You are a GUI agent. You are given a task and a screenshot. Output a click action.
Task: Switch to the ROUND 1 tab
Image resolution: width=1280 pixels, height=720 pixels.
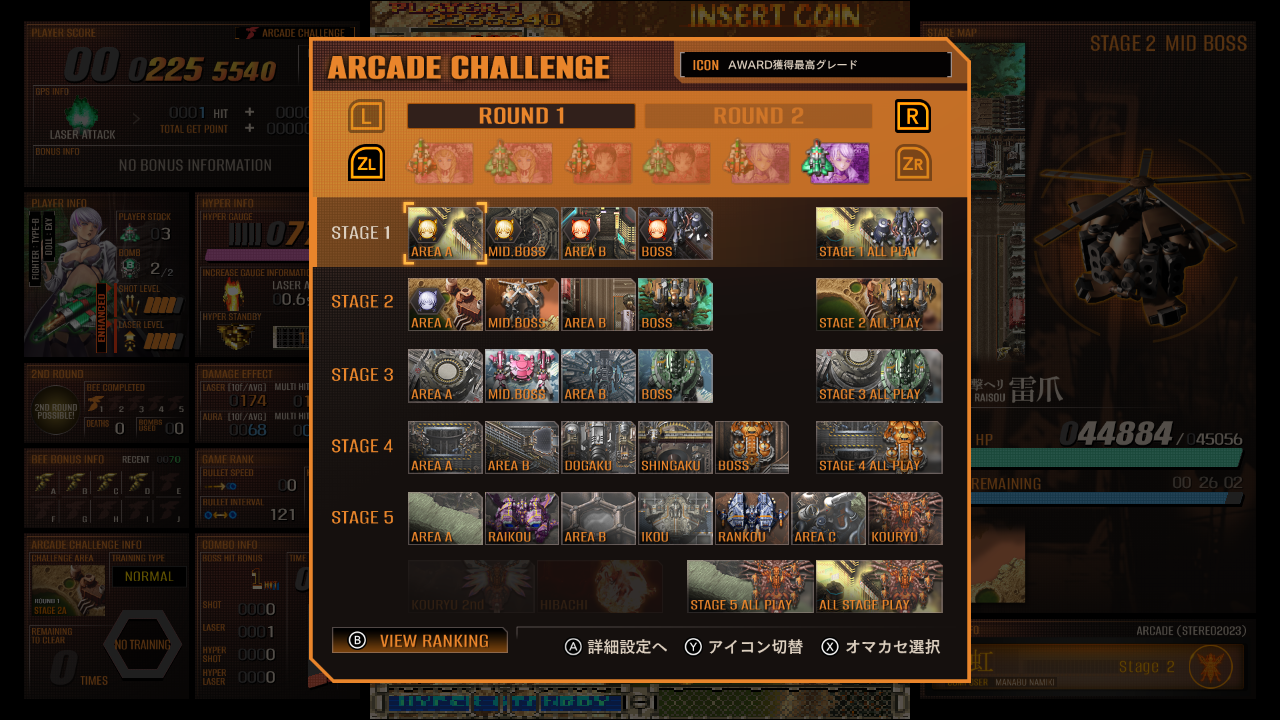point(521,116)
